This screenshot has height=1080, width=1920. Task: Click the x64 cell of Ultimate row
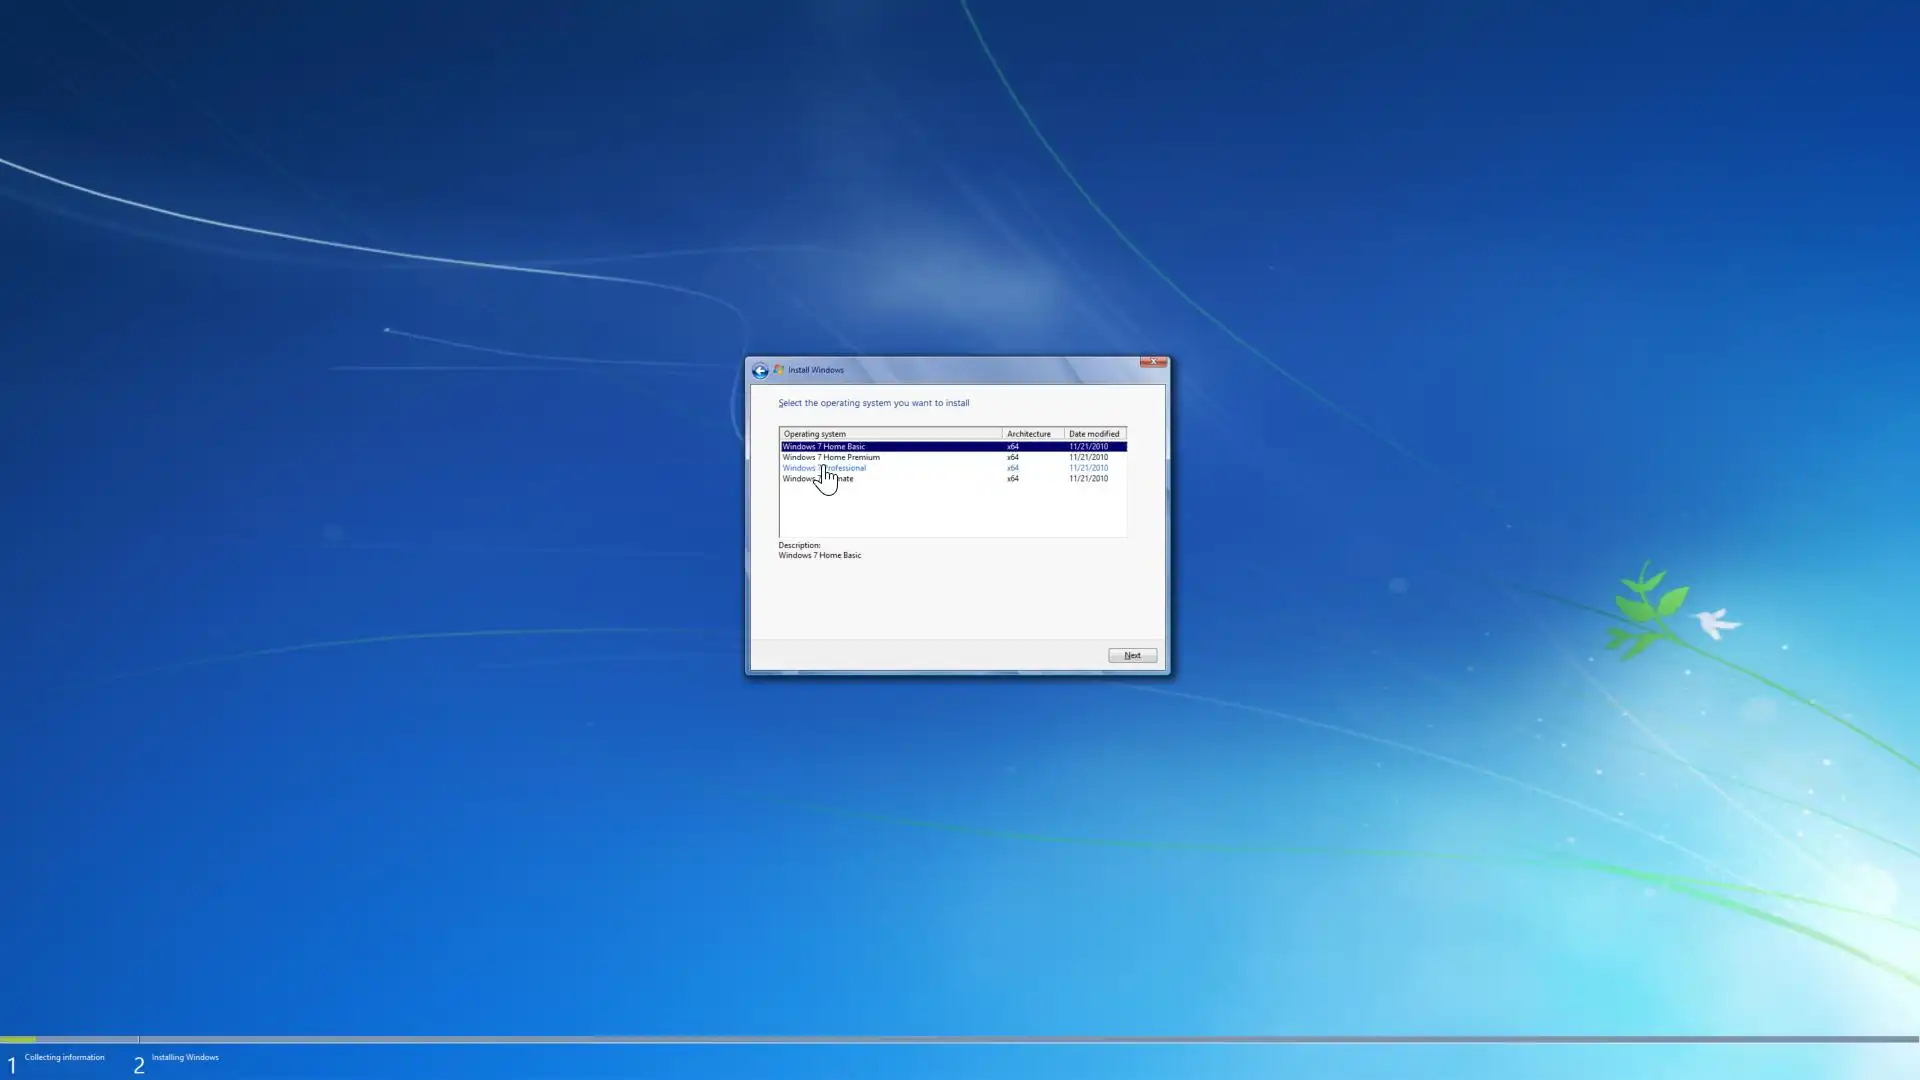(x=1013, y=479)
